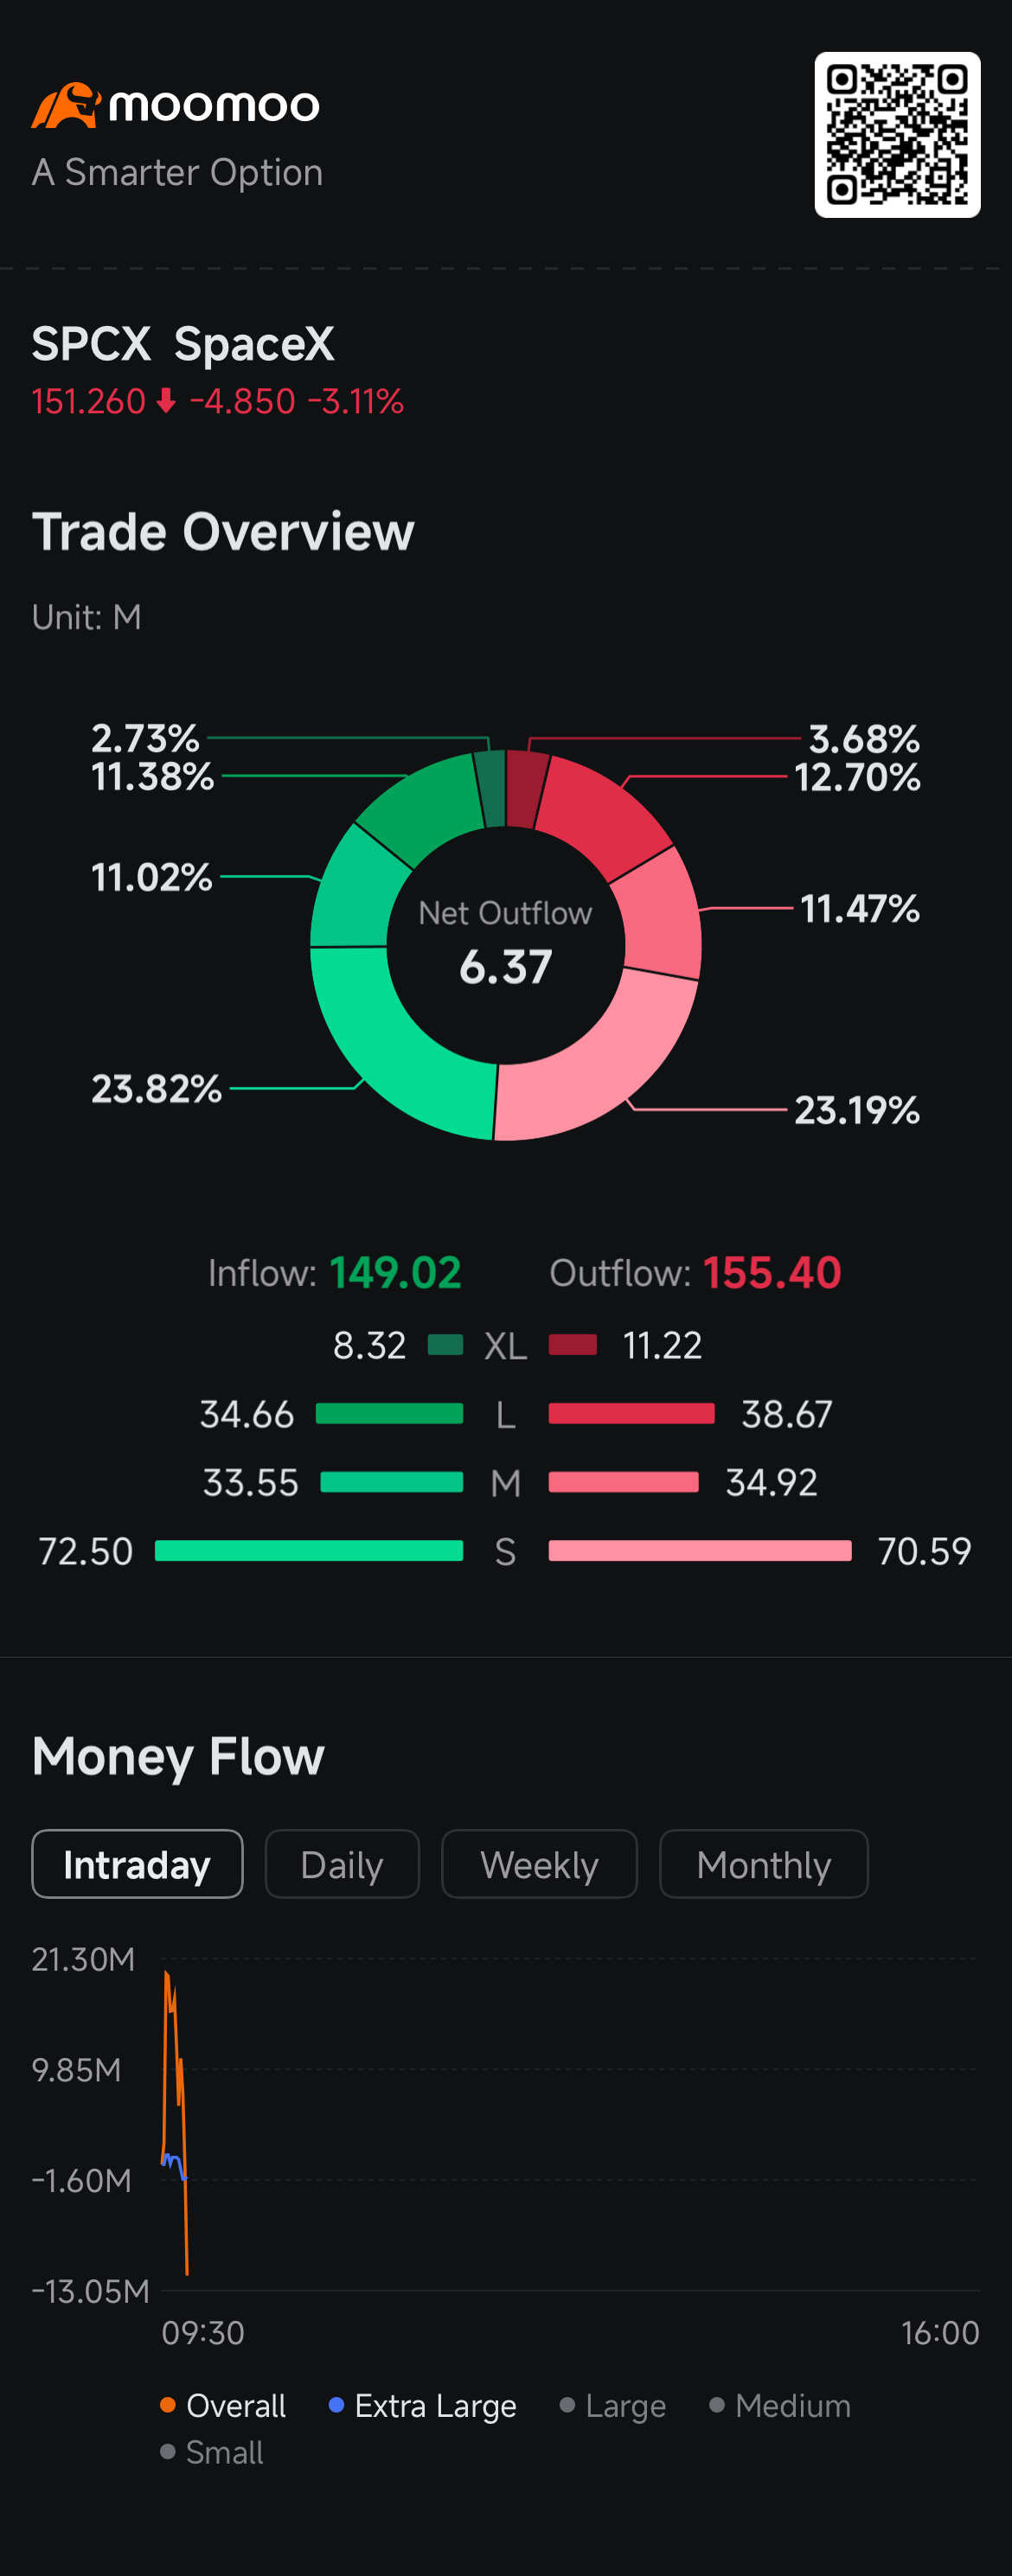
Task: Switch to the Monthly tab
Action: click(x=764, y=1864)
